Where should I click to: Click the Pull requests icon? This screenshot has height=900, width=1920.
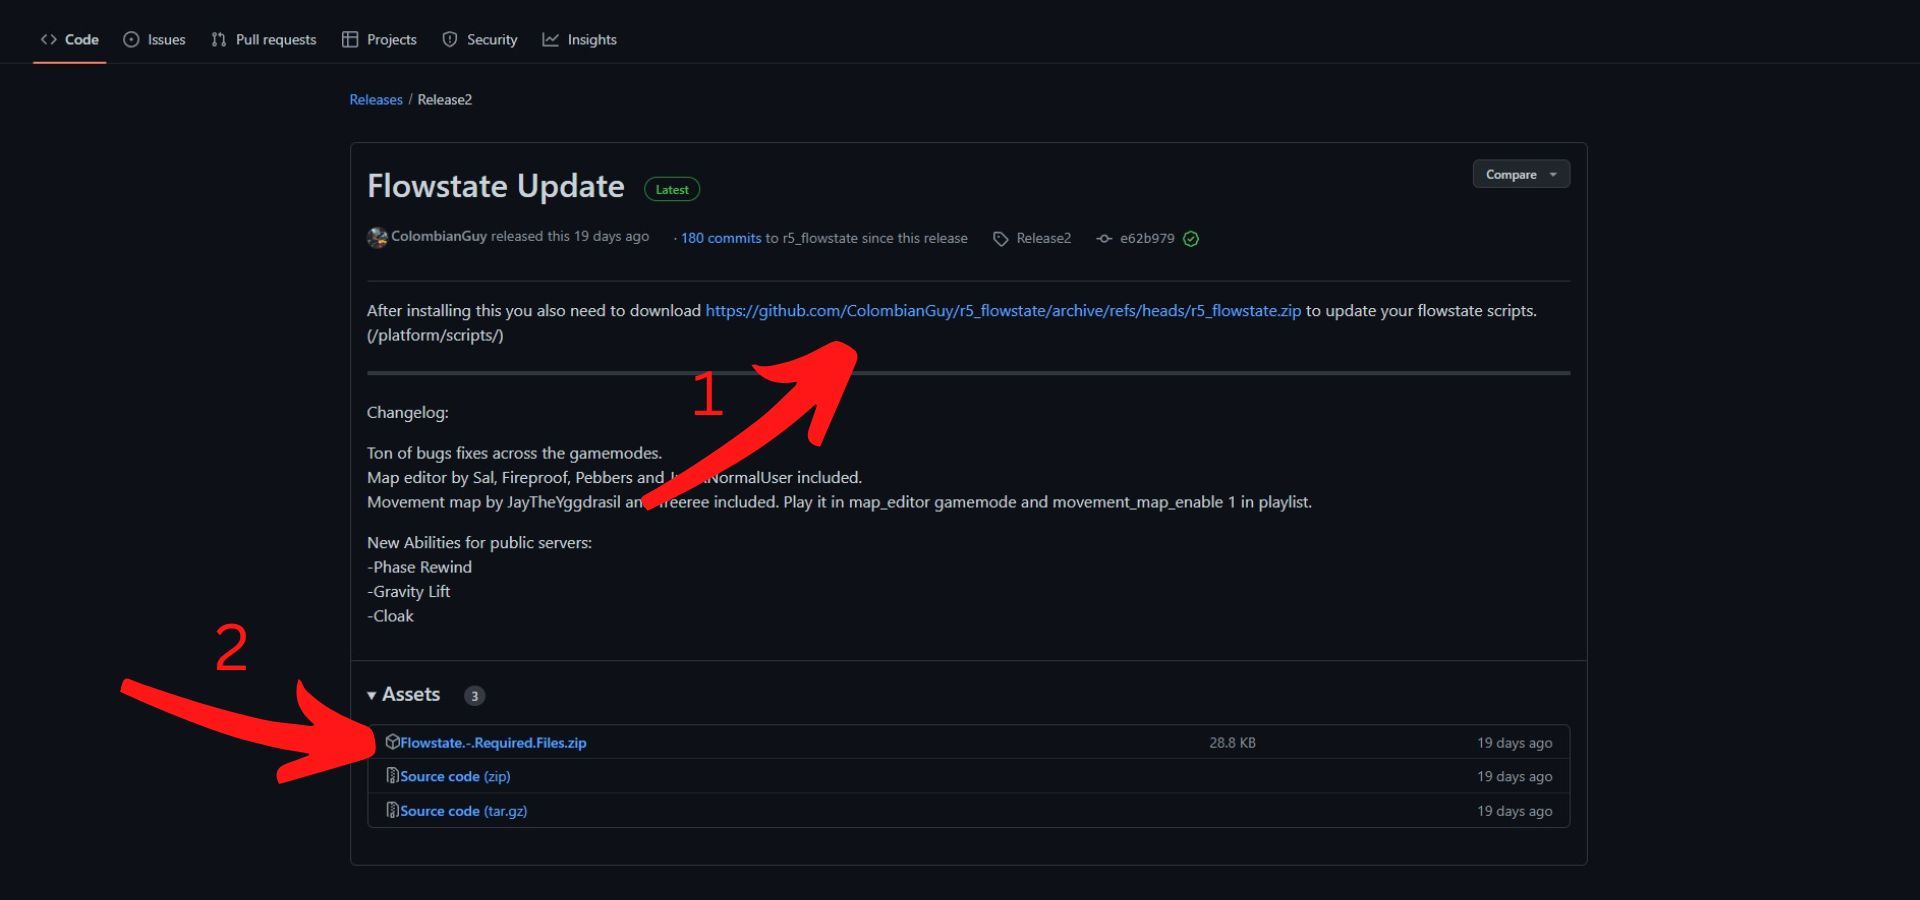point(217,39)
